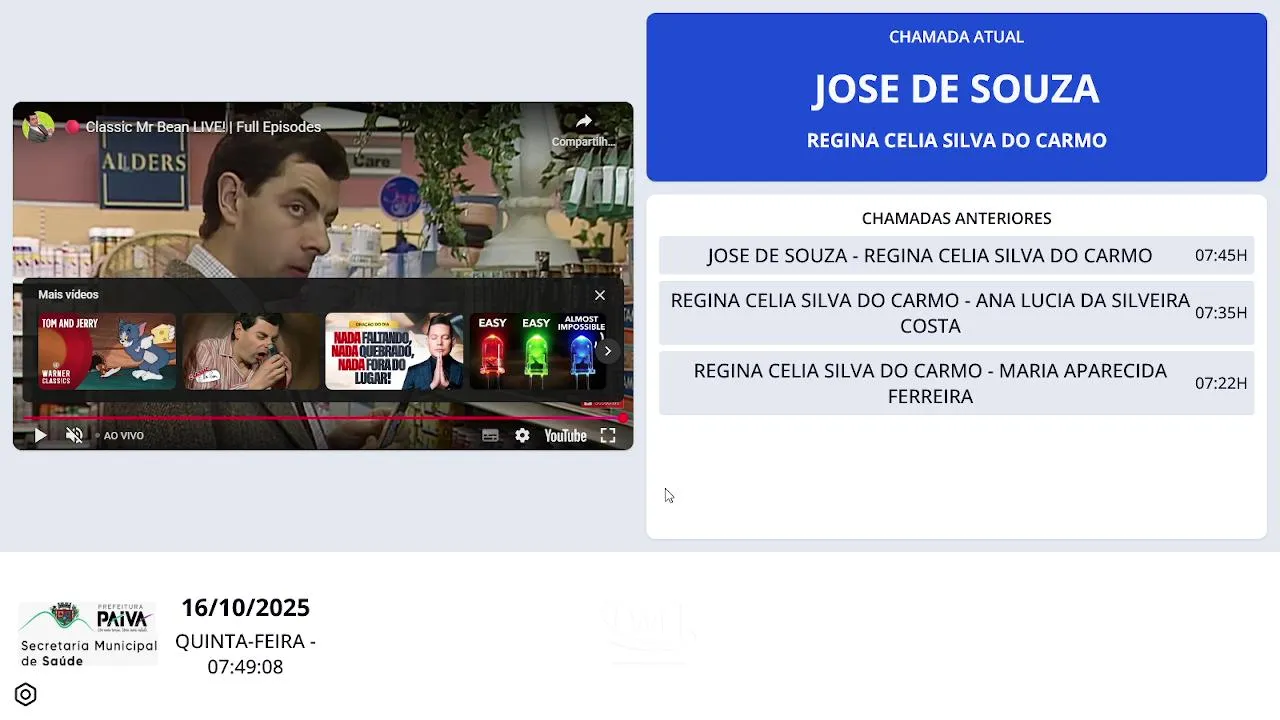Unmute the video audio
Screen dimensions: 1280x720
pos(74,435)
